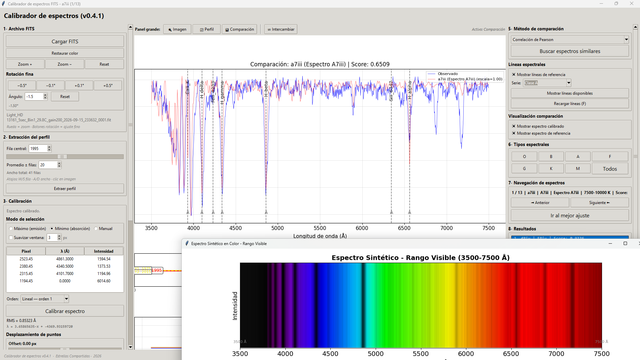The image size is (640, 360).
Task: Filter spectral type G
Action: [524, 168]
